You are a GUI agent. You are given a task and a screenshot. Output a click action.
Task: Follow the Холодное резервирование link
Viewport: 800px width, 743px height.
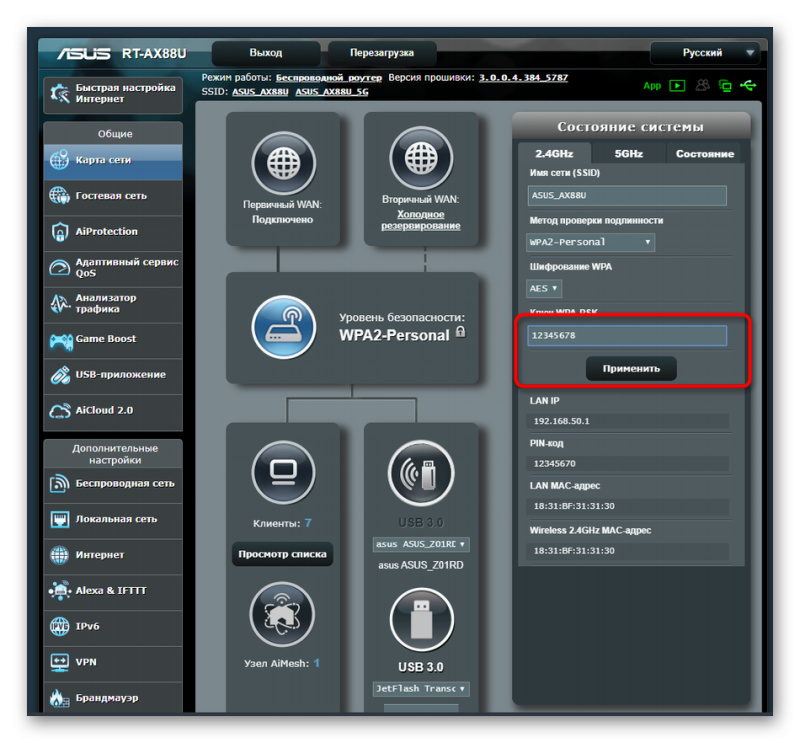click(x=421, y=220)
